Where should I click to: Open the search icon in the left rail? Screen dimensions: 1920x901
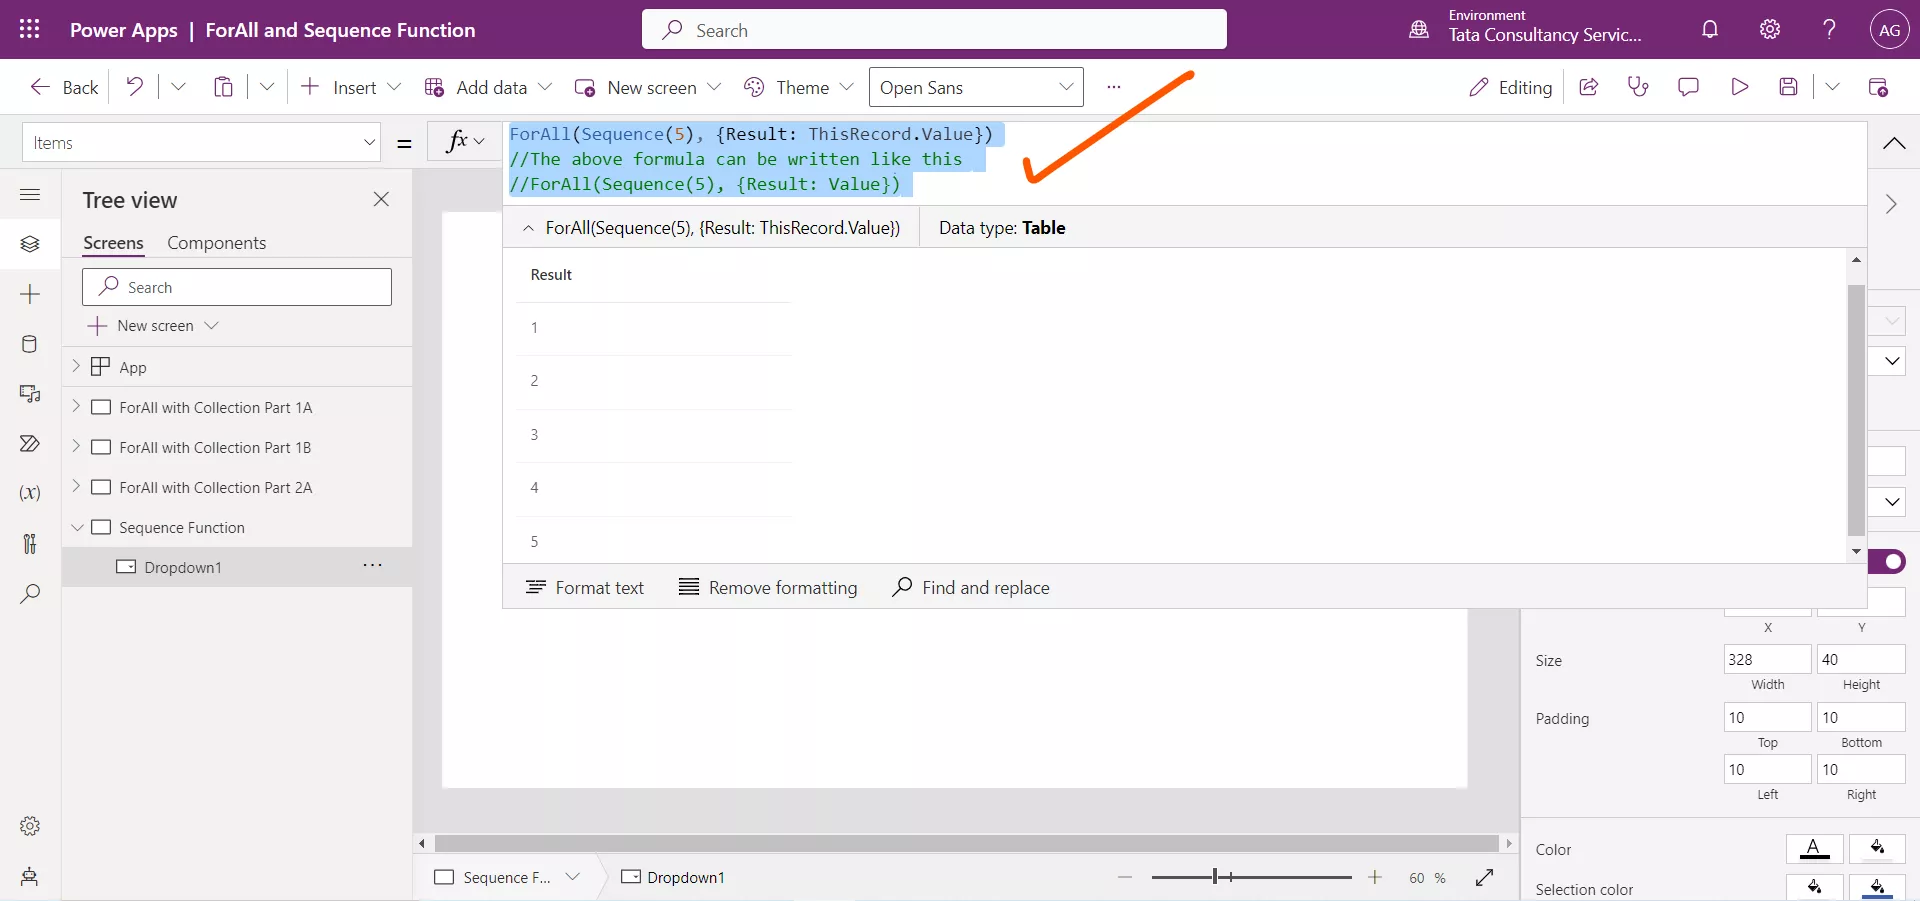coord(30,594)
